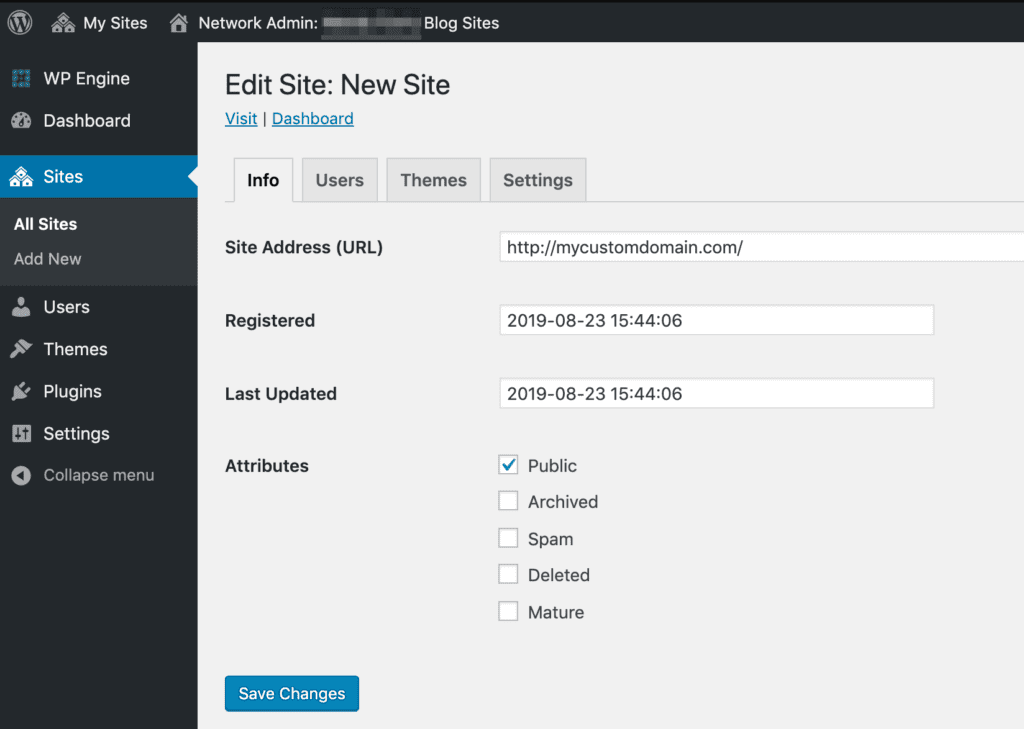Follow the Visit link under title
The height and width of the screenshot is (729, 1024).
pos(241,118)
